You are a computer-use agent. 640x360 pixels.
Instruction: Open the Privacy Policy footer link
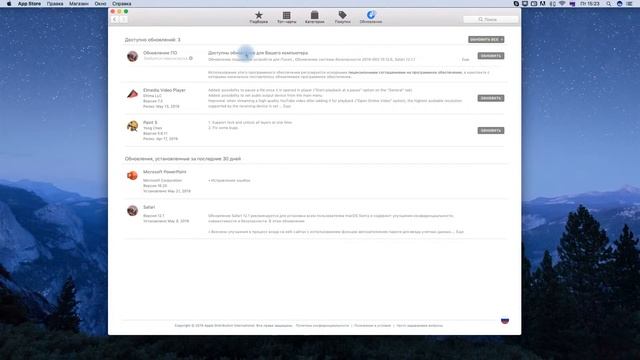click(322, 326)
